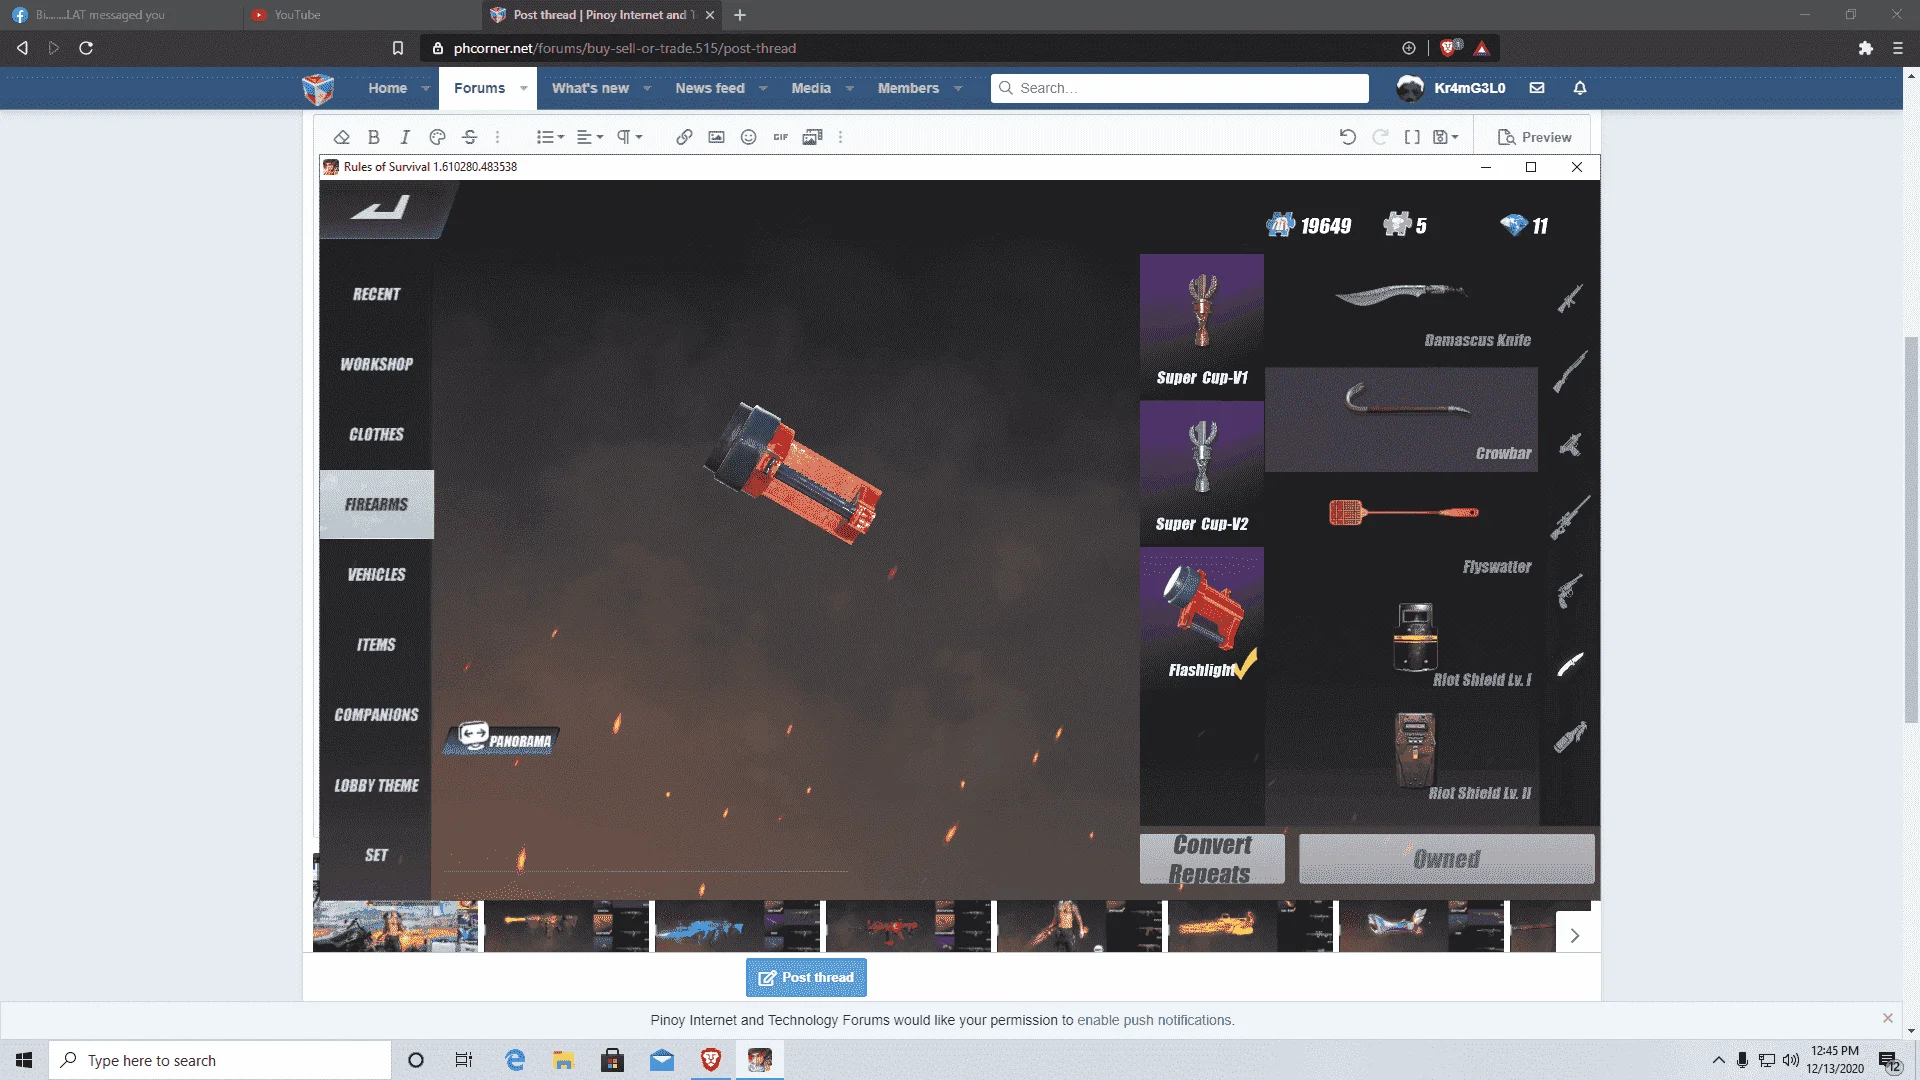Click the enable push notifications link
Image resolution: width=1920 pixels, height=1080 pixels.
click(x=1155, y=1020)
